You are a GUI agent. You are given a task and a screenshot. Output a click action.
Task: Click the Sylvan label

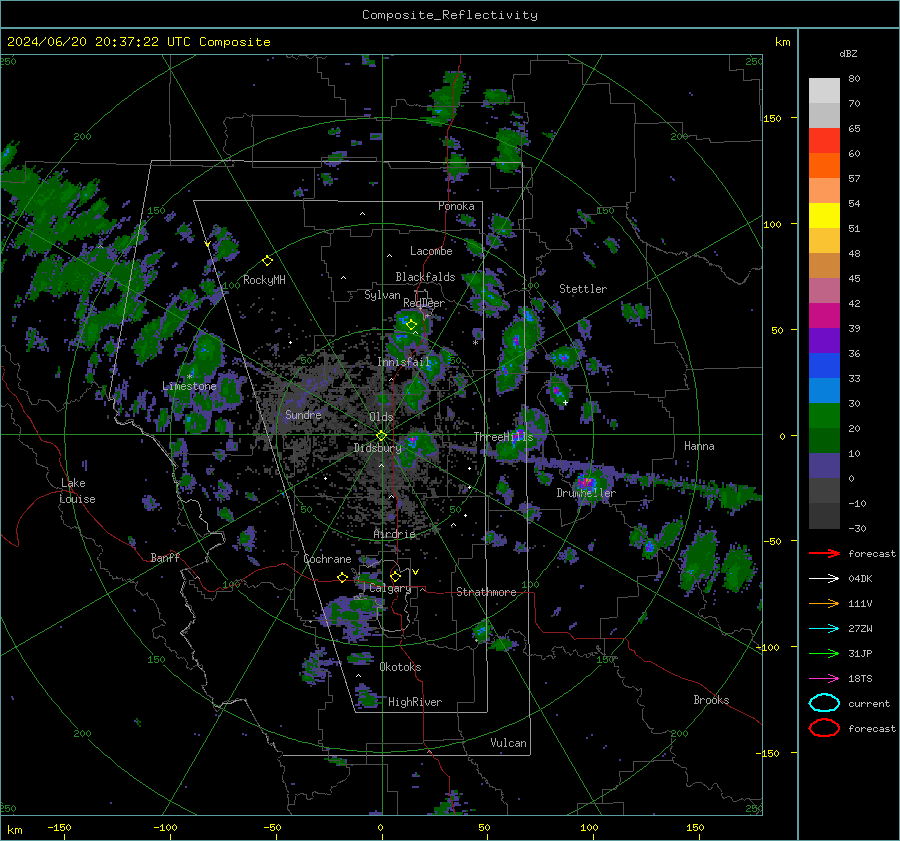pyautogui.click(x=382, y=295)
